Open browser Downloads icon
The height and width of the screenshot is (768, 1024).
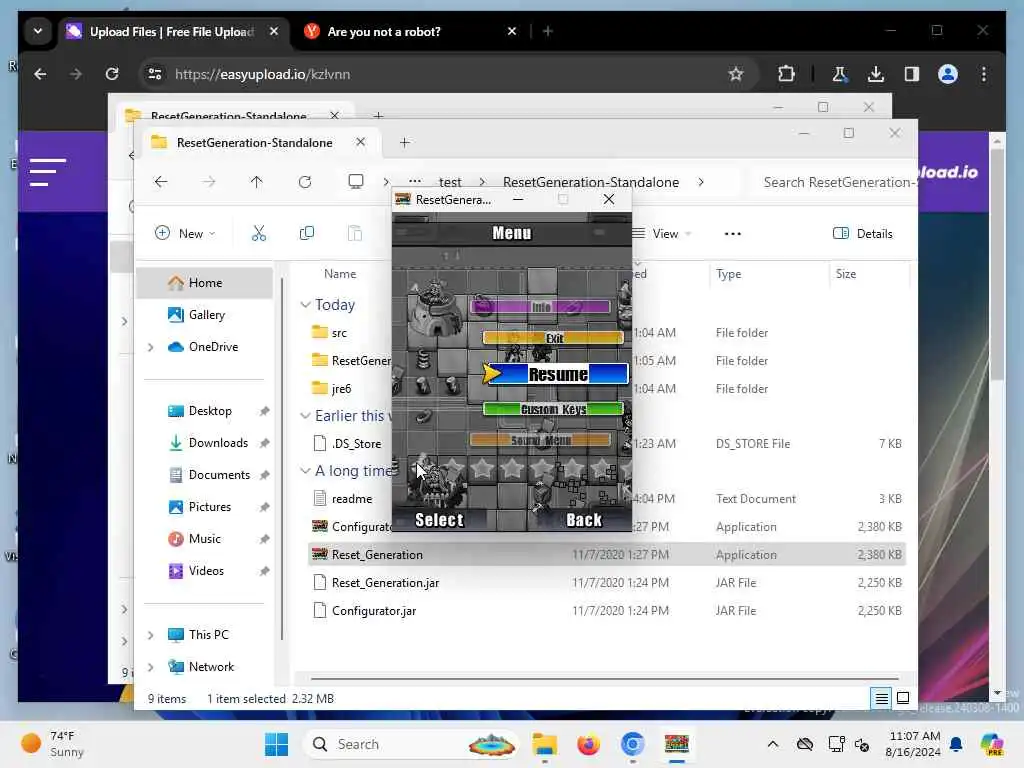pyautogui.click(x=876, y=74)
